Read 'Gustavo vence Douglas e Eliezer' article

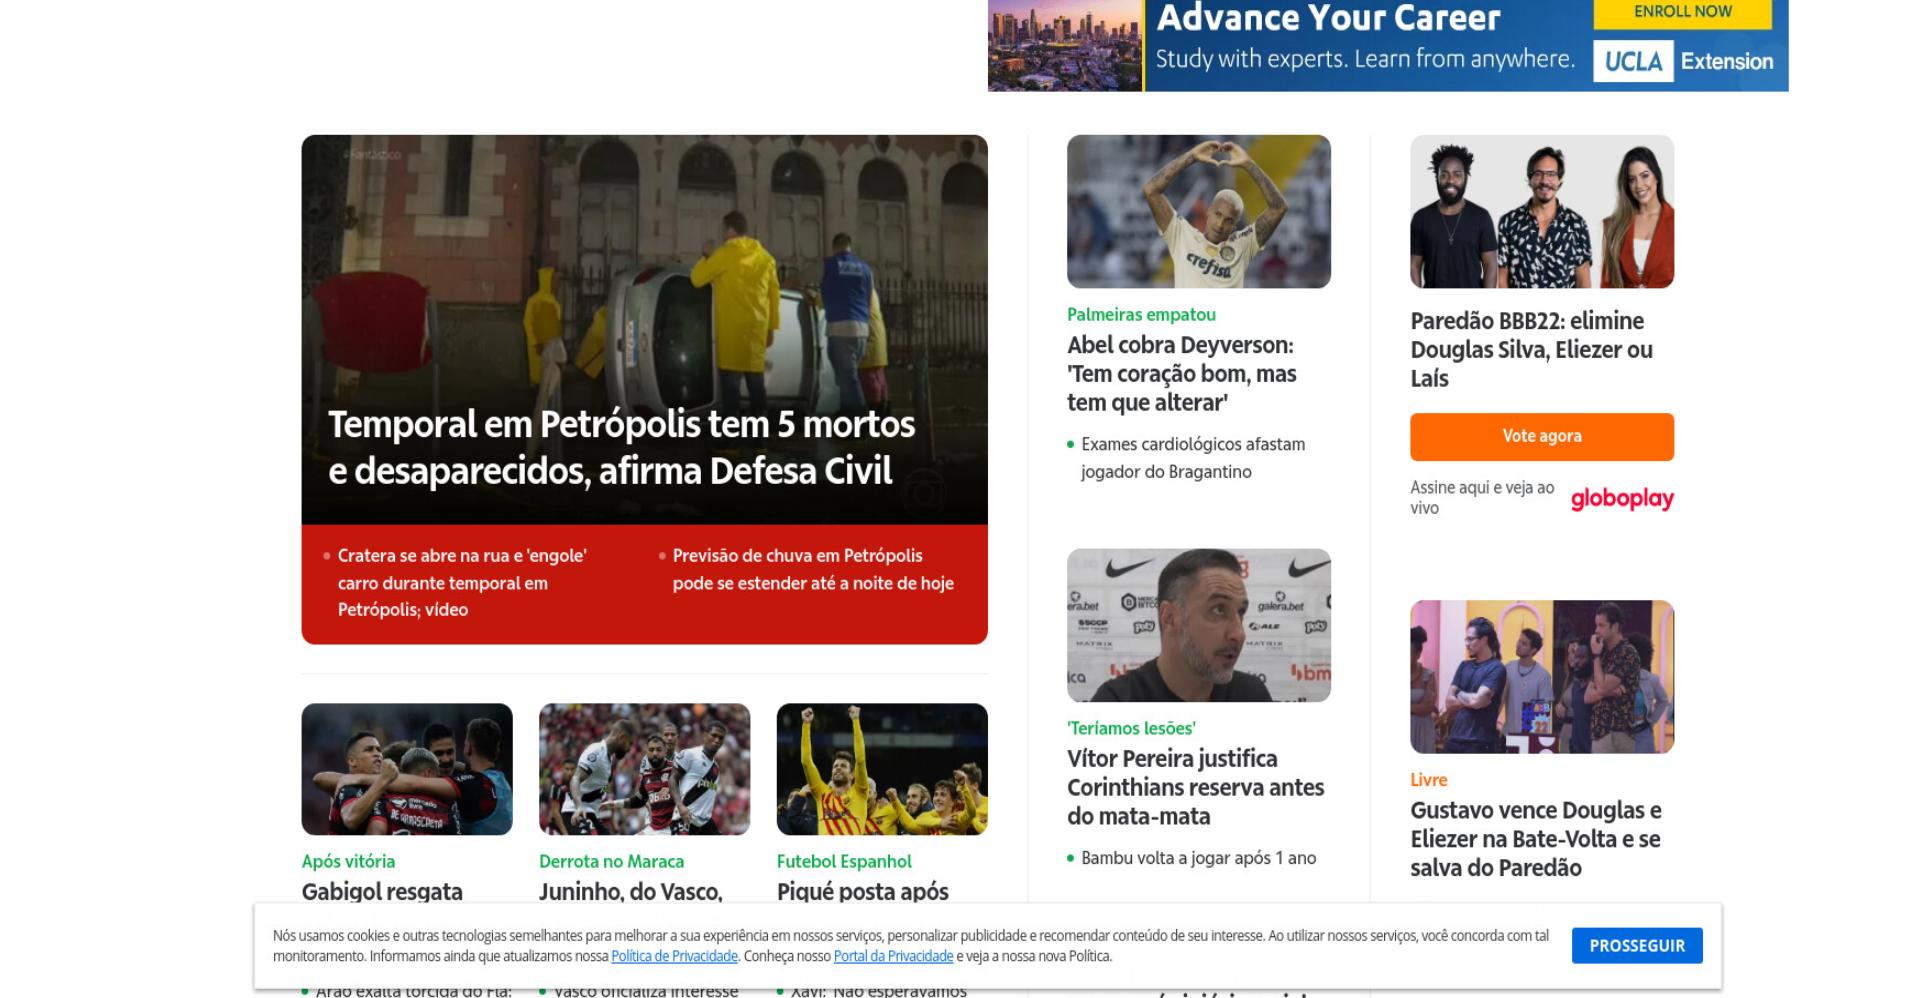click(x=1535, y=839)
